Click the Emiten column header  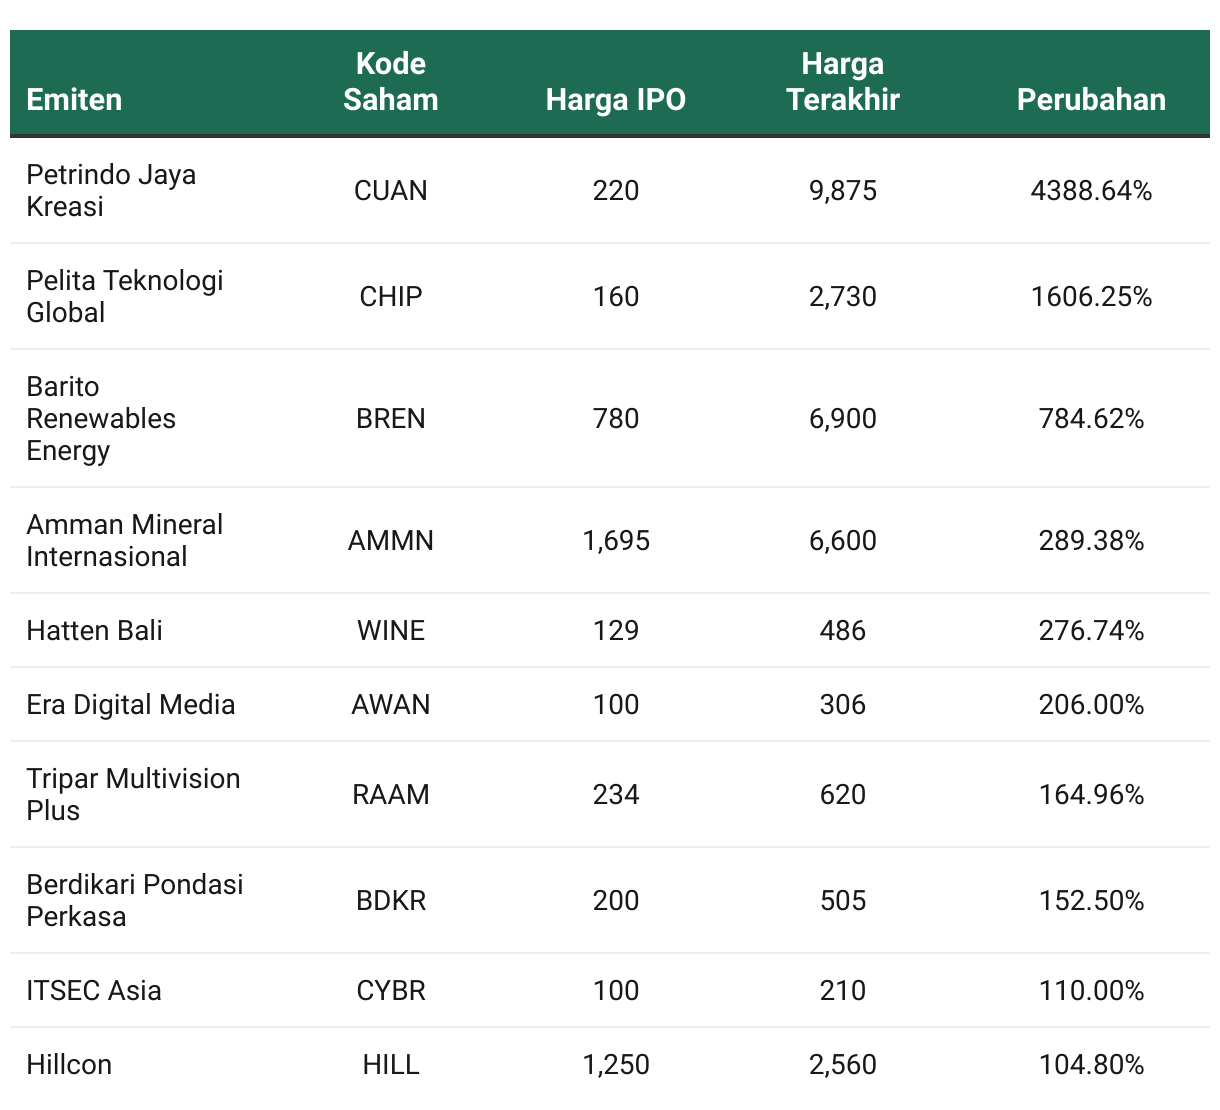coord(74,99)
